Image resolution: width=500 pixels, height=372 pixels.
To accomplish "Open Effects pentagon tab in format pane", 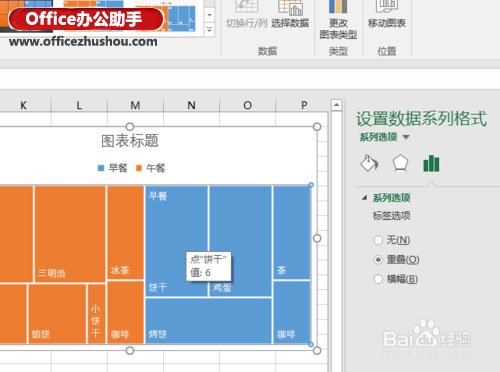I will pyautogui.click(x=400, y=164).
